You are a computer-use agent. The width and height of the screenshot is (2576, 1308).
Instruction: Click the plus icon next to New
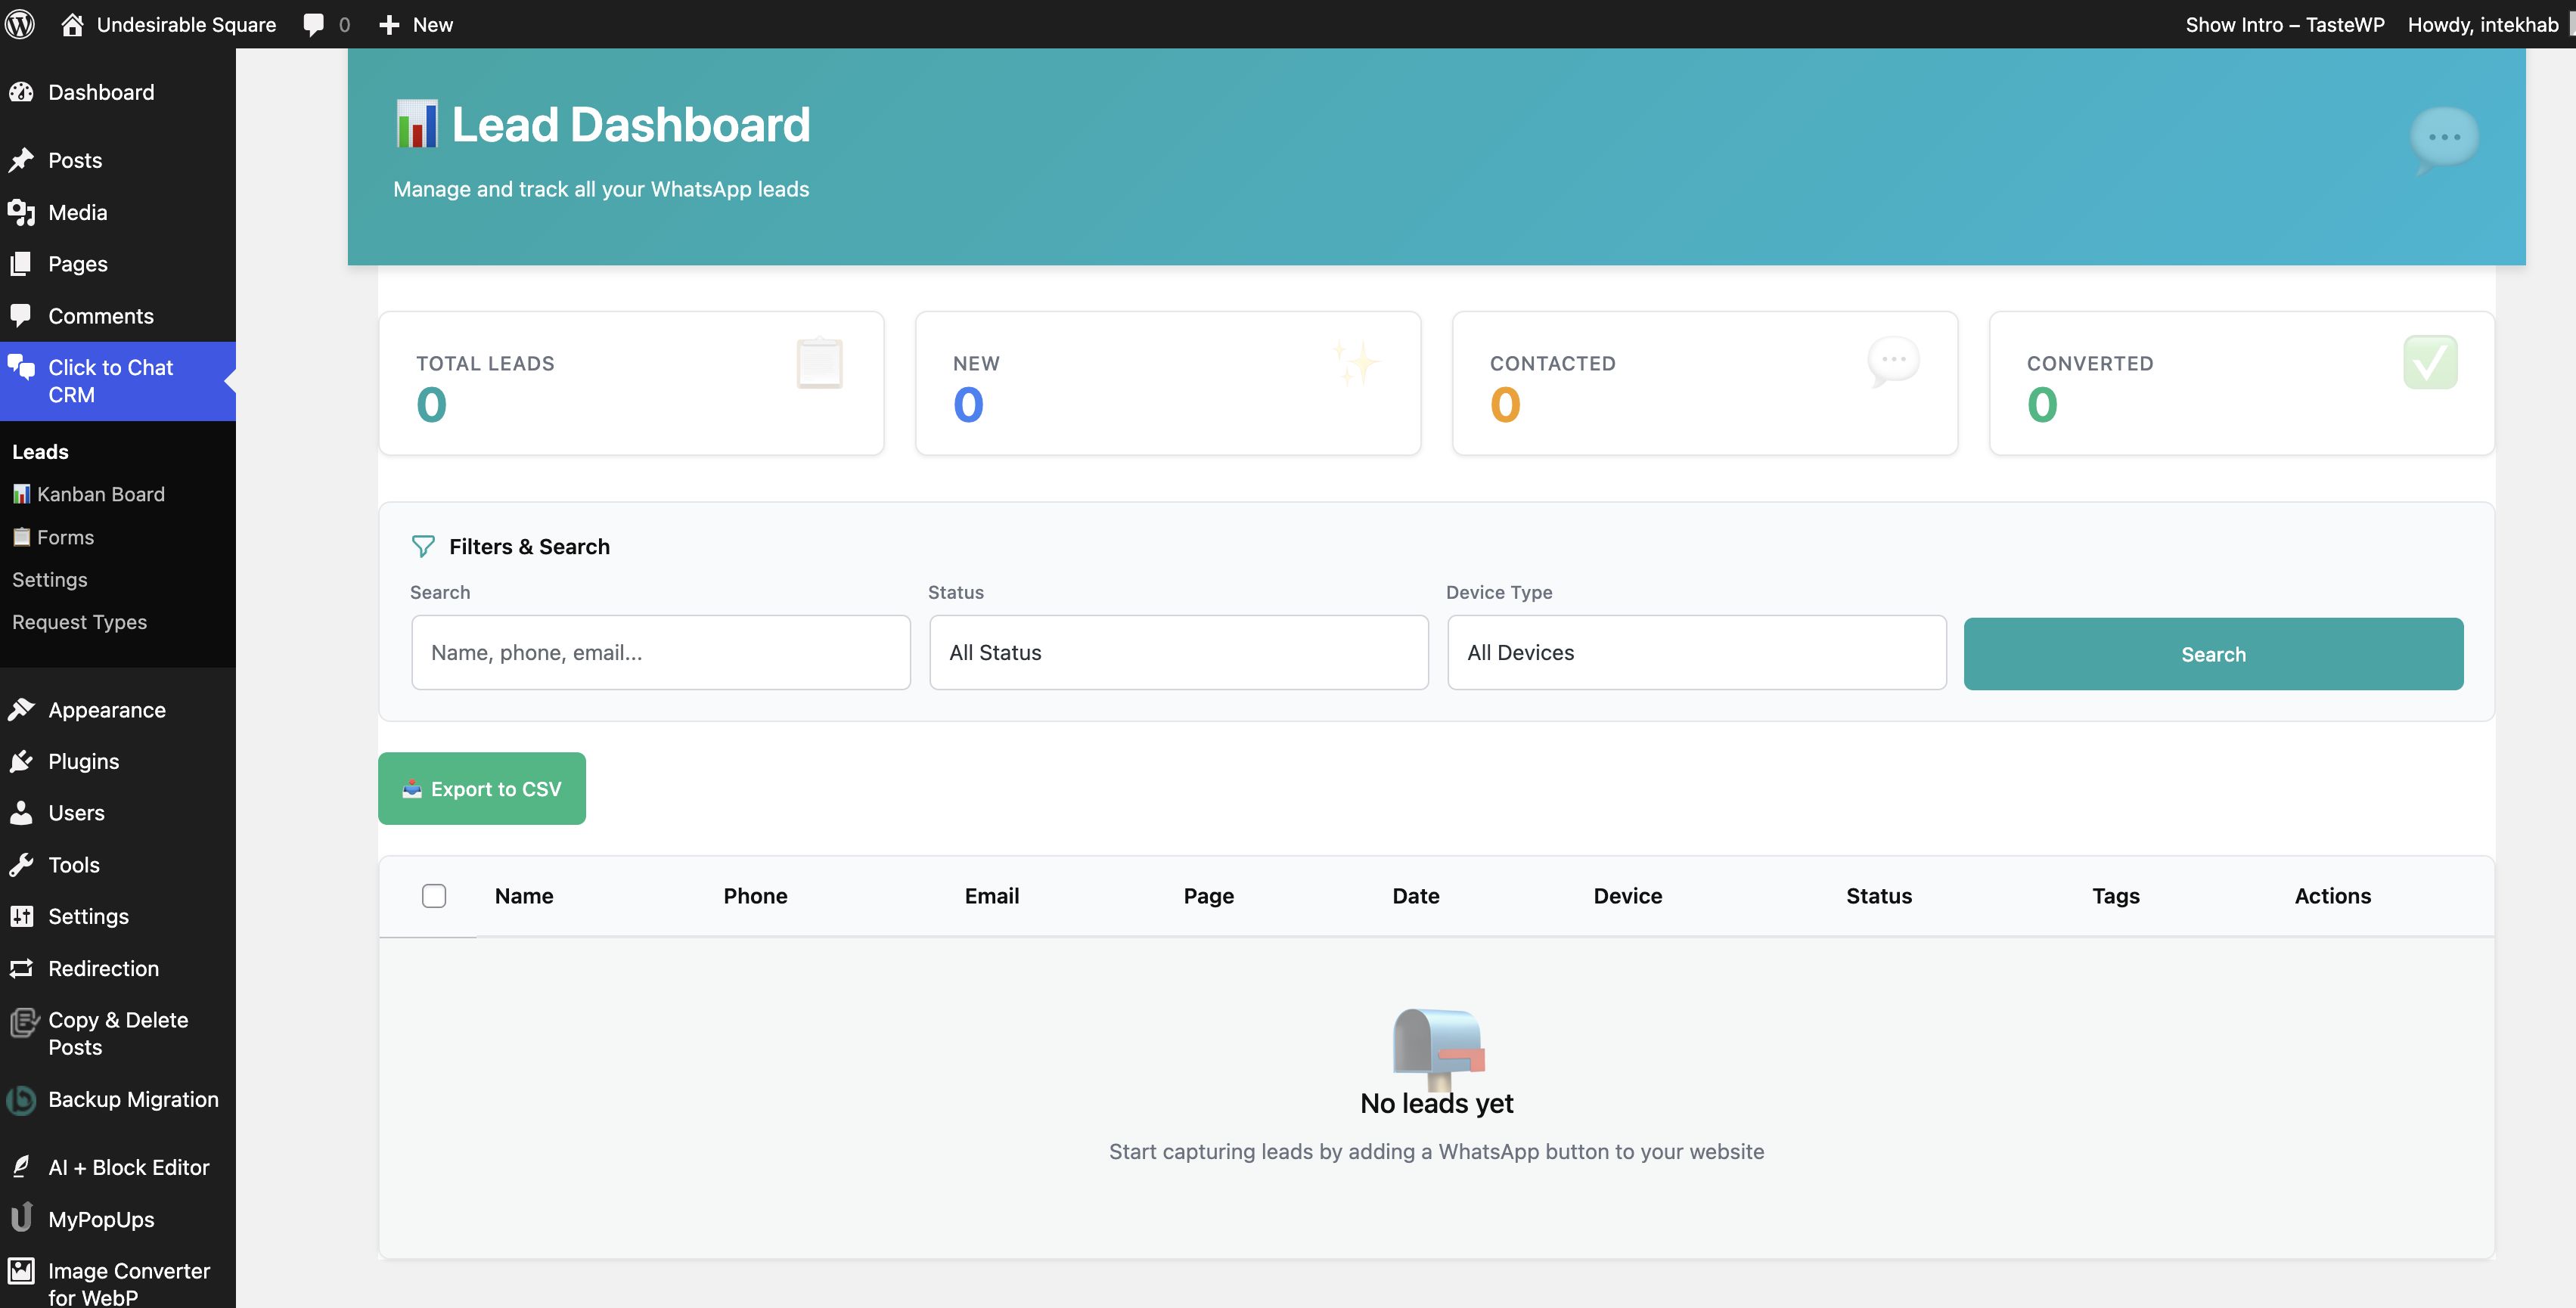click(x=390, y=24)
